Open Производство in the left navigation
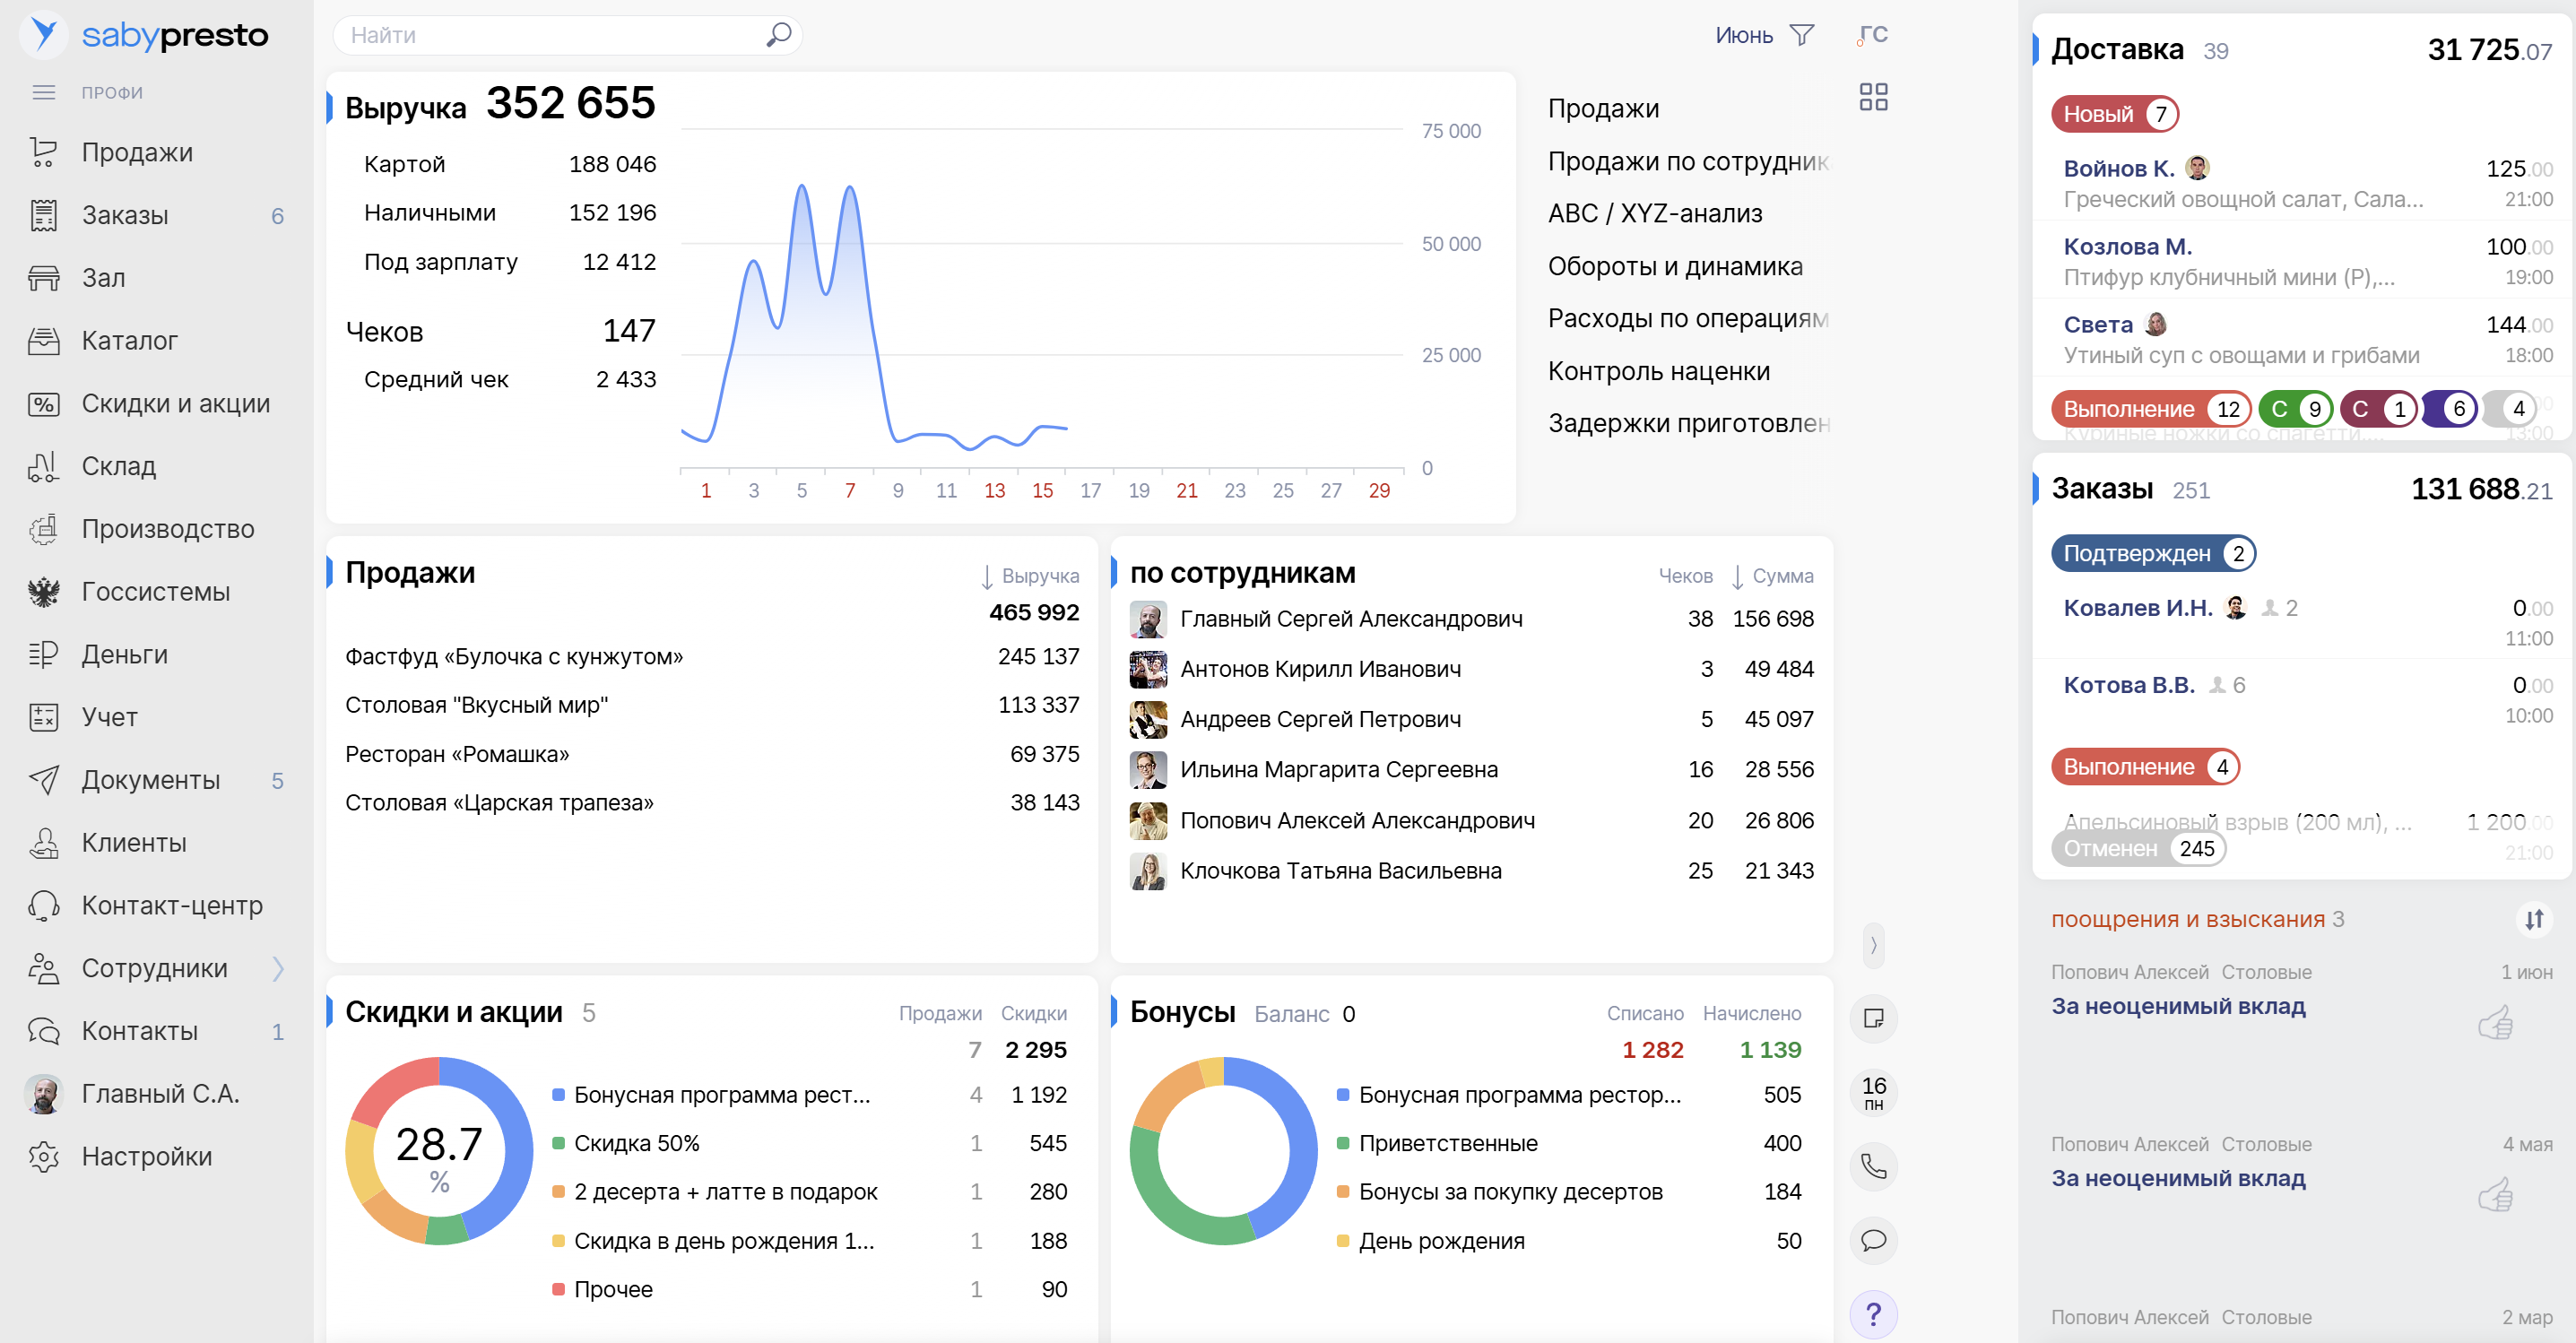2576x1343 pixels. pos(168,529)
